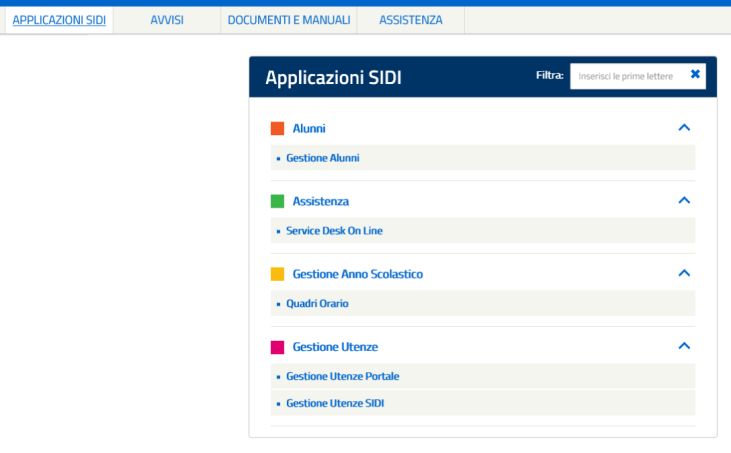Clear the filter with the X icon

click(x=695, y=74)
